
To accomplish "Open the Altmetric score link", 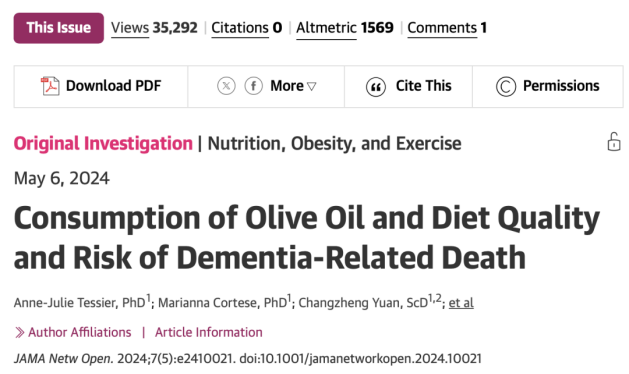I will (326, 28).
